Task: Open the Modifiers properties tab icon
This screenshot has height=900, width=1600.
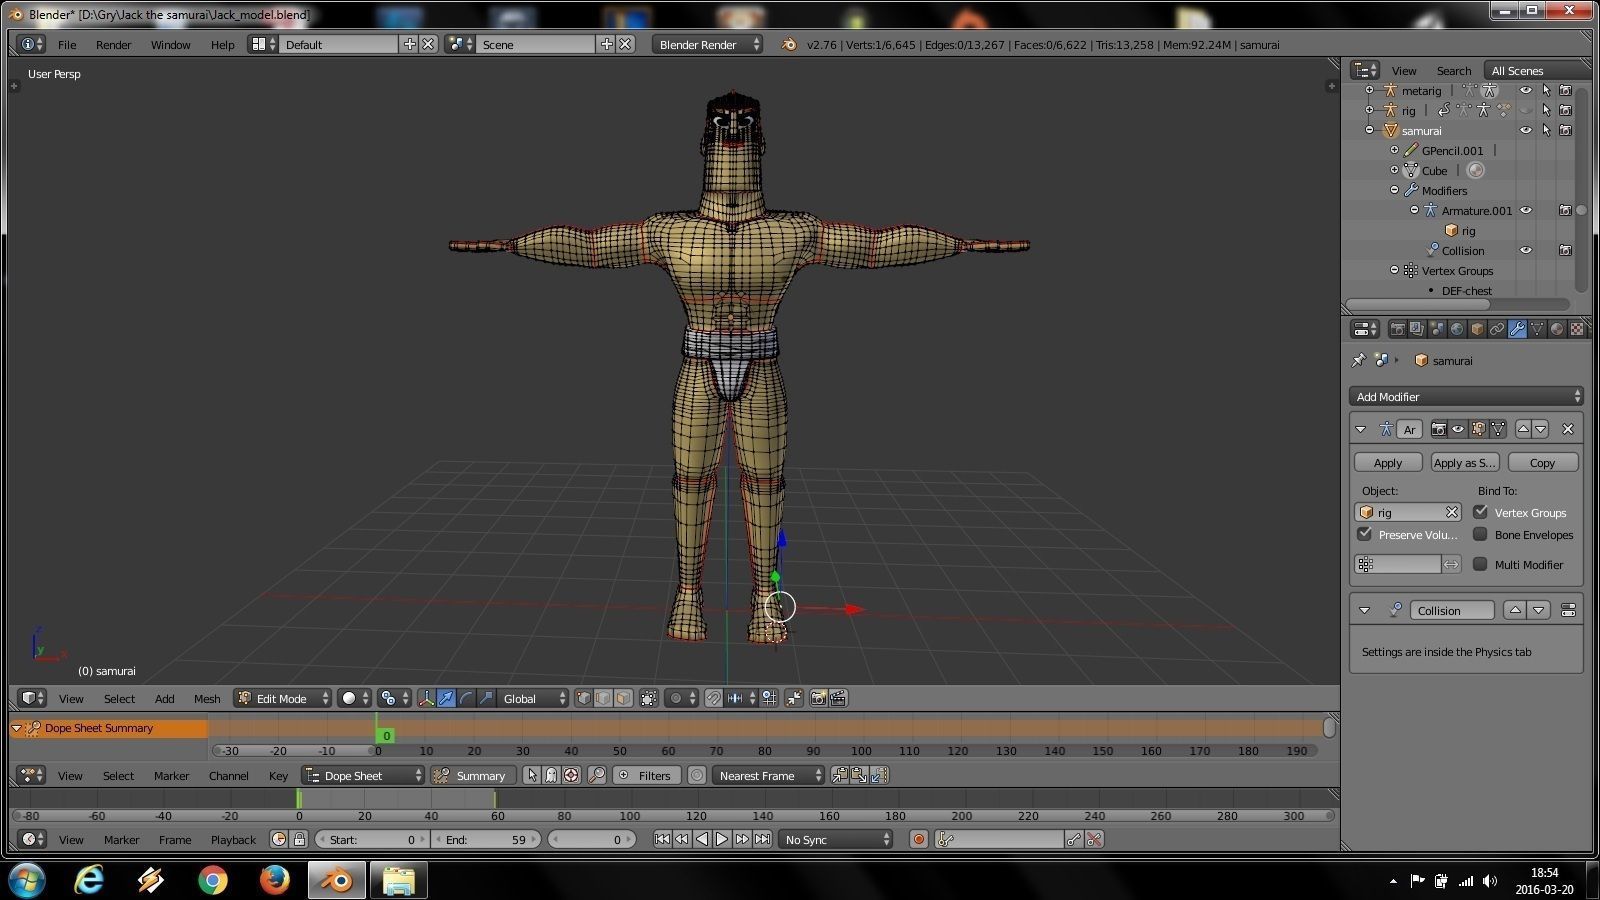Action: click(x=1517, y=329)
